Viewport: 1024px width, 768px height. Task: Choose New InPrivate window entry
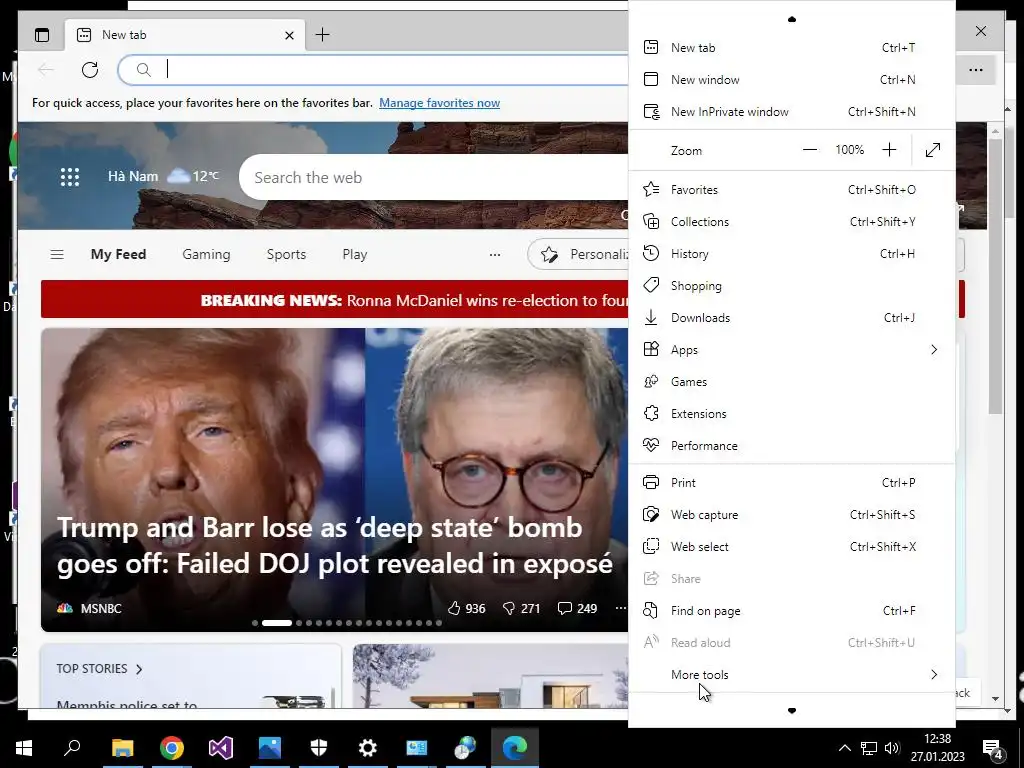[792, 111]
